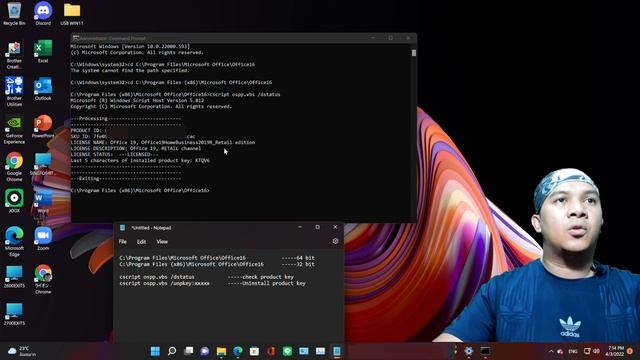This screenshot has height=360, width=640.
Task: Open the volume control in system tray
Action: (596, 351)
